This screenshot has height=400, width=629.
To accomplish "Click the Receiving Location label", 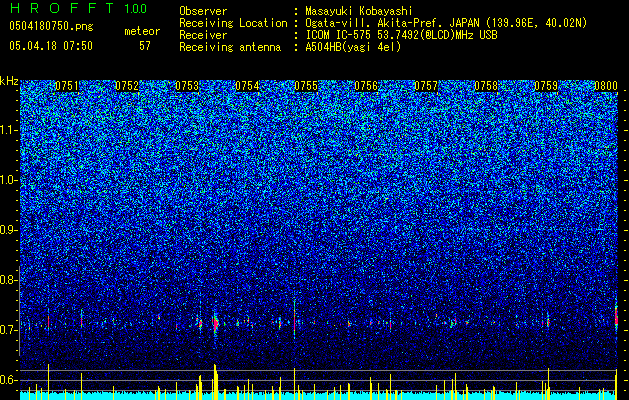I will (233, 23).
